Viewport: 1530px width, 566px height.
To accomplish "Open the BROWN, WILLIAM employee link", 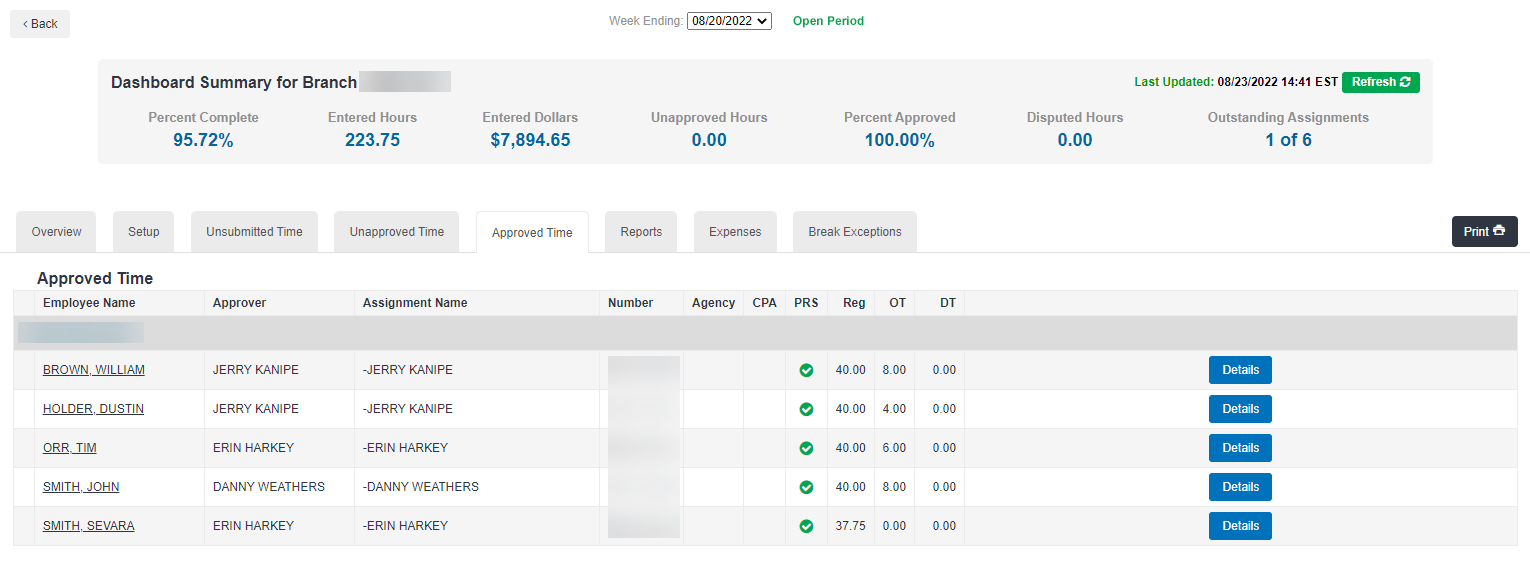I will click(94, 370).
